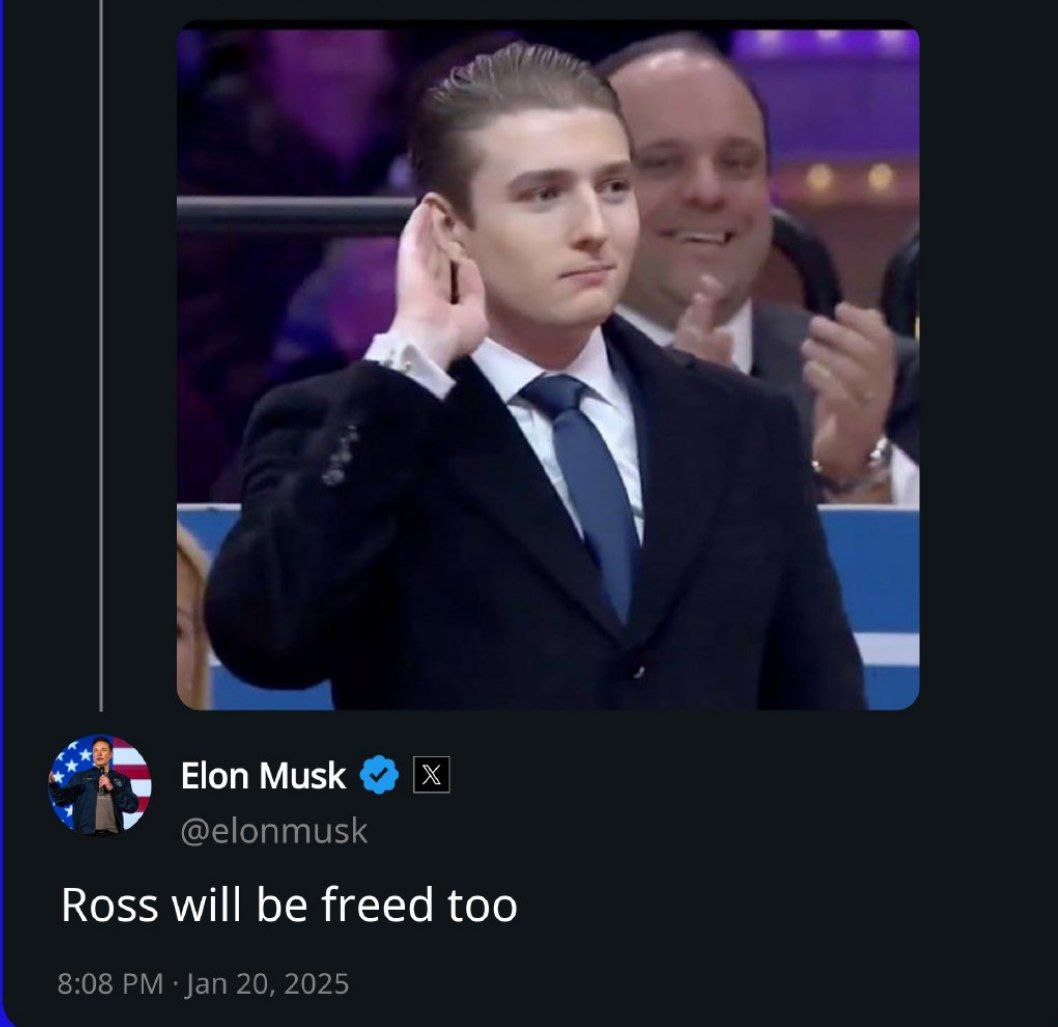
Task: Click the blue verified checkmark badge
Action: coord(379,775)
